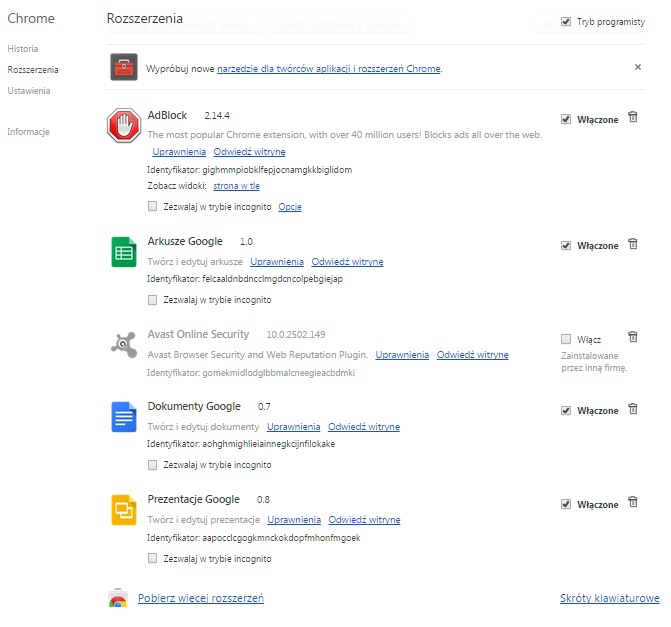
Task: Click AdBlock version number 2.14.4
Action: pyautogui.click(x=217, y=116)
